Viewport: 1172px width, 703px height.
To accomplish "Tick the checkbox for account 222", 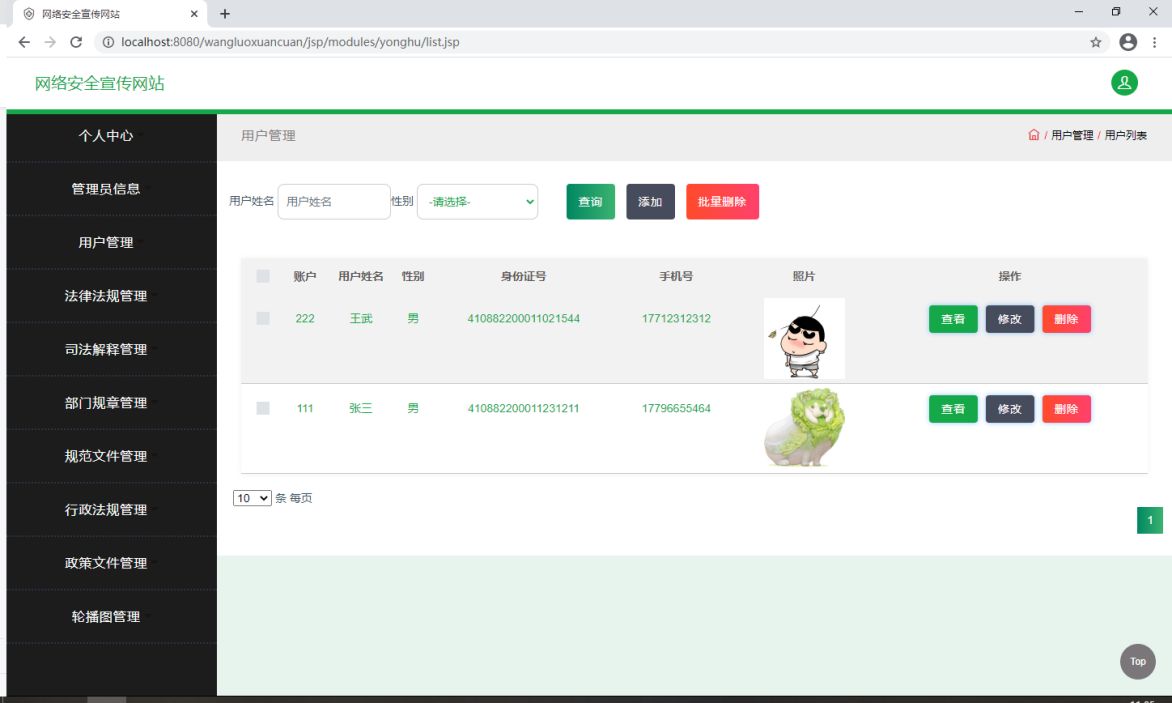I will [262, 318].
